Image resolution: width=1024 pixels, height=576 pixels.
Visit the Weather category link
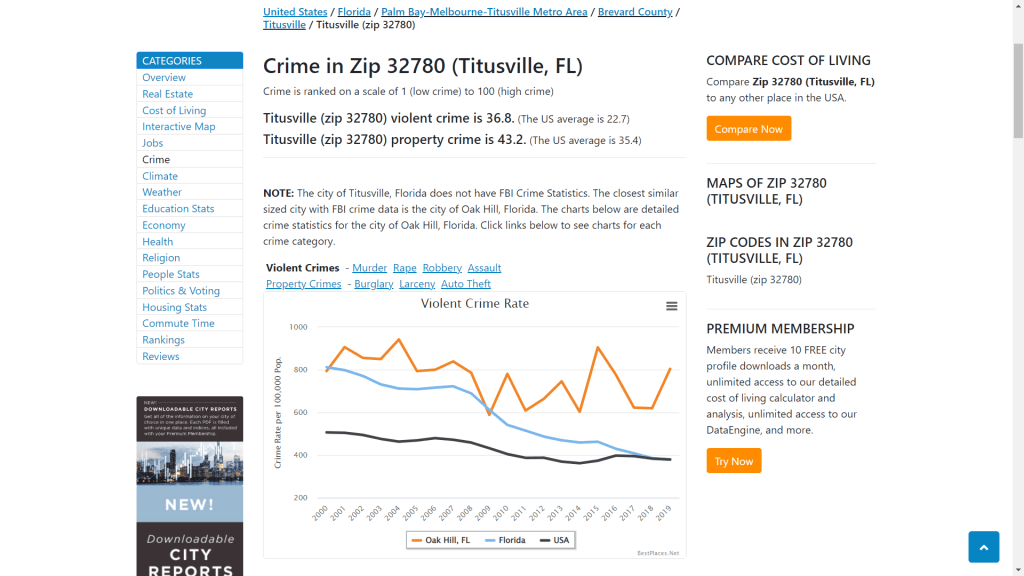161,192
